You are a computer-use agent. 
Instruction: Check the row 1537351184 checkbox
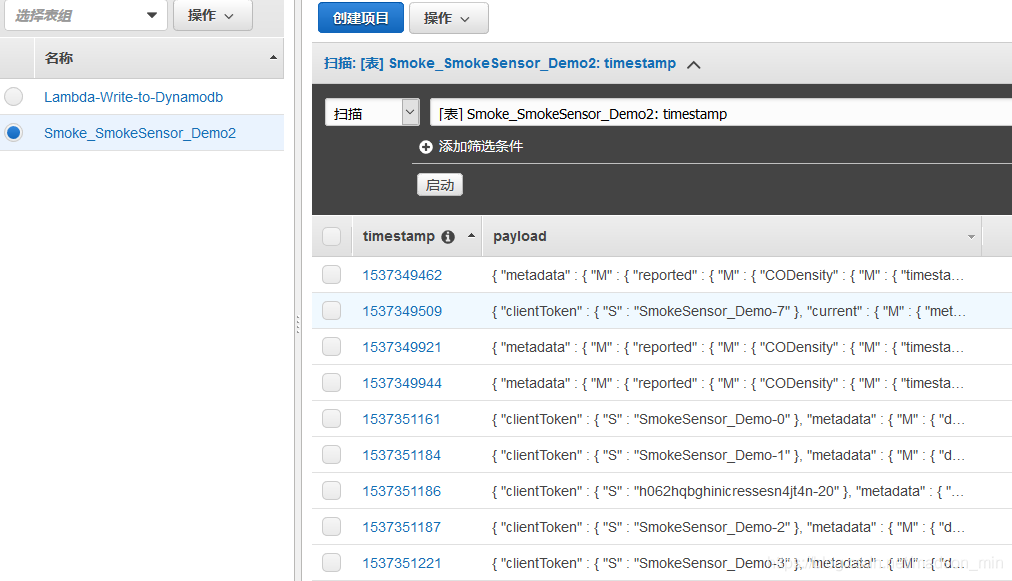[332, 454]
